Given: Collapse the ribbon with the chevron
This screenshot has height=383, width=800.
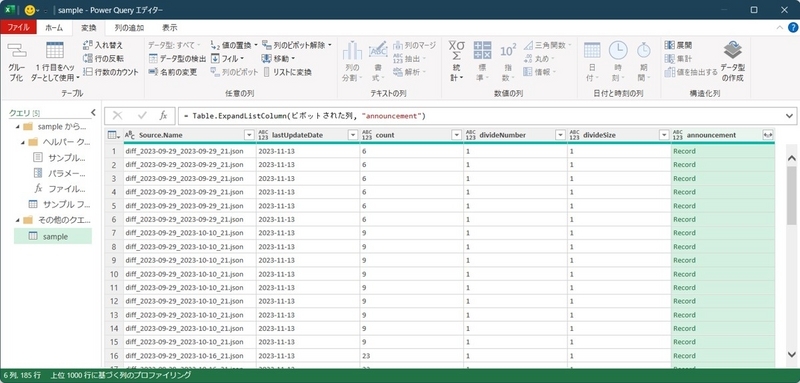Looking at the screenshot, I should click(779, 28).
